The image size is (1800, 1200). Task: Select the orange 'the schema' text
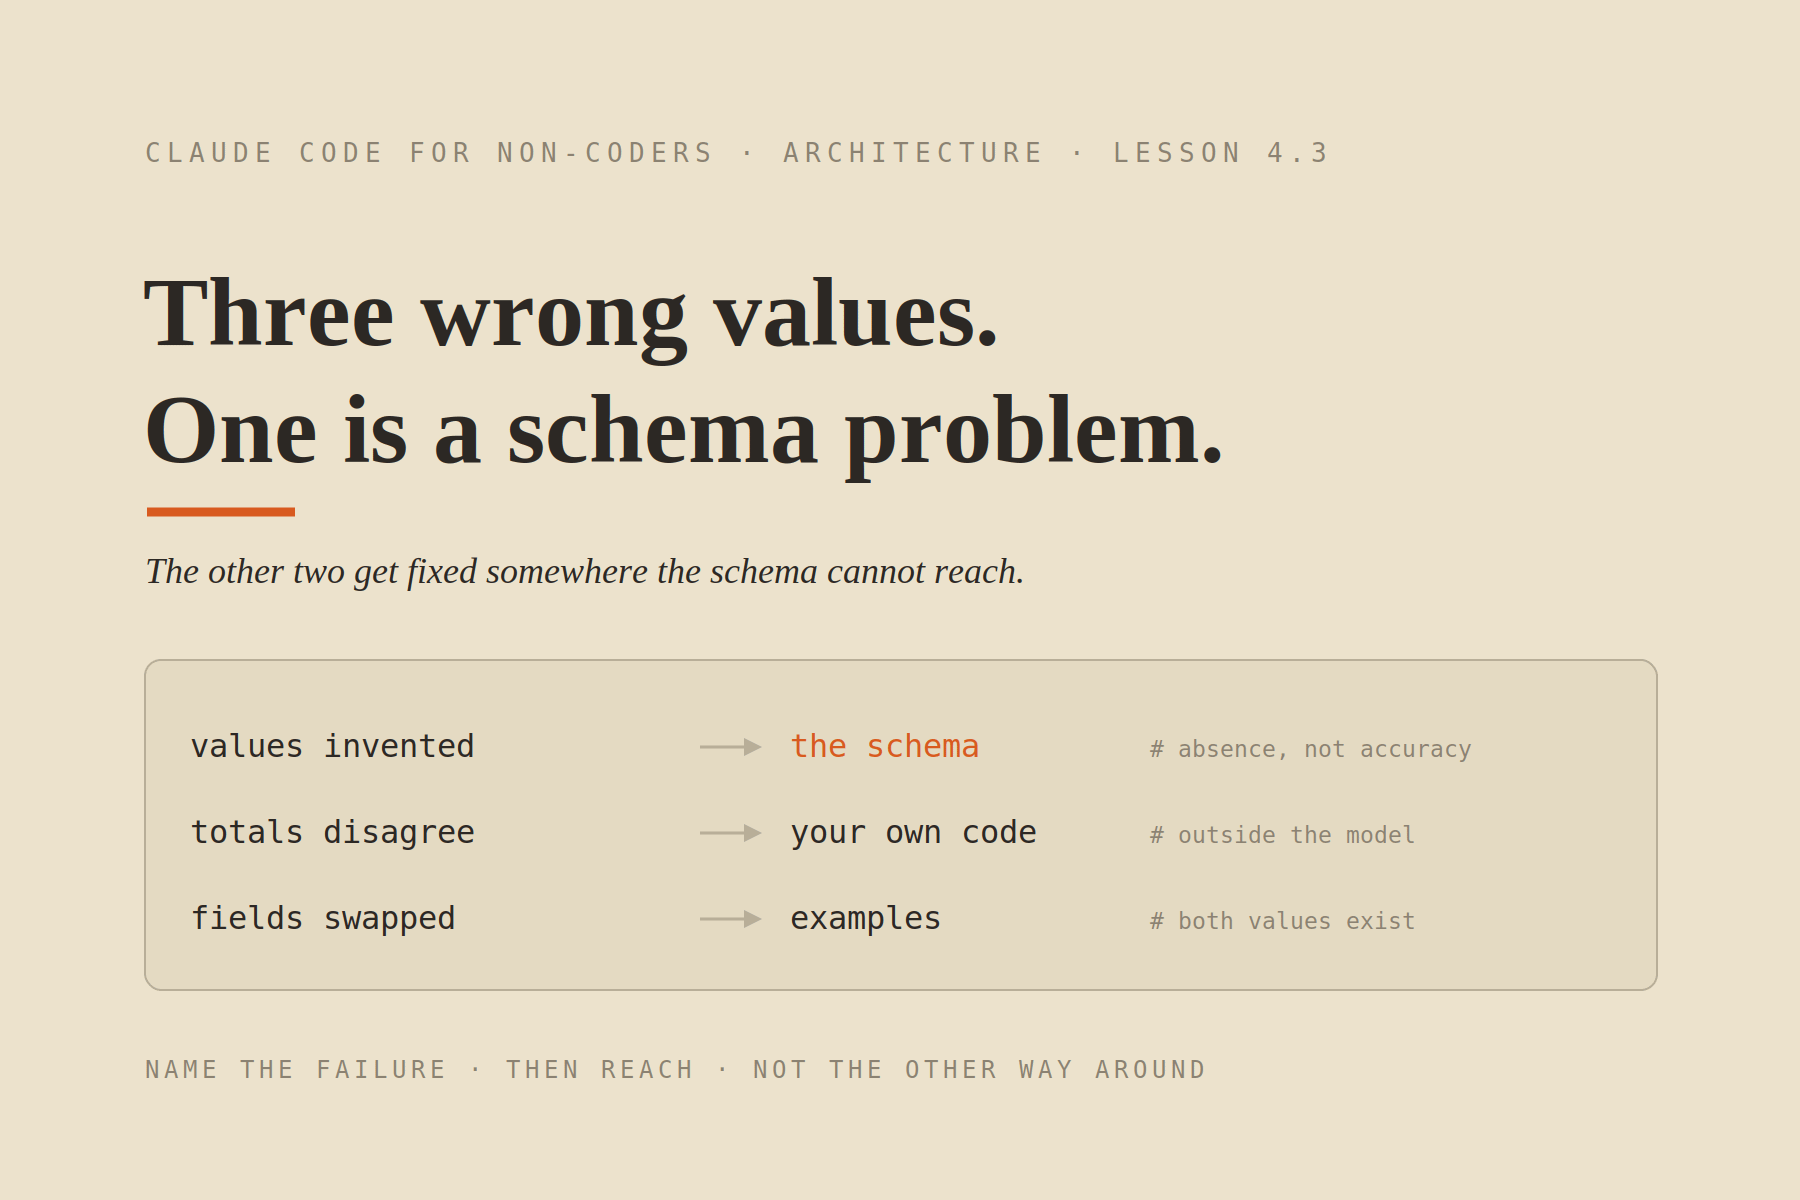pos(885,747)
